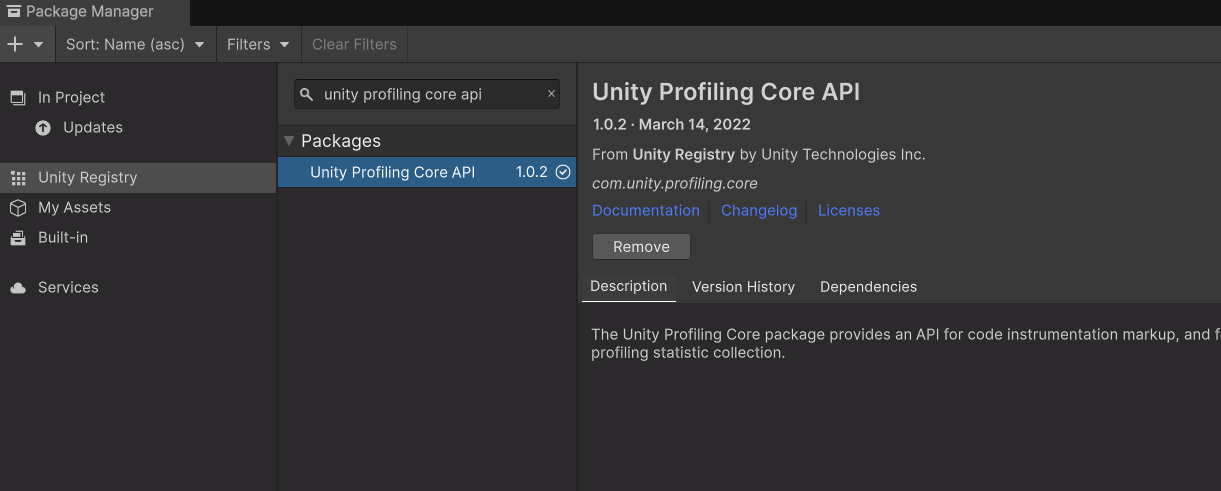1221x491 pixels.
Task: Click the Updates arrow icon
Action: (43, 127)
